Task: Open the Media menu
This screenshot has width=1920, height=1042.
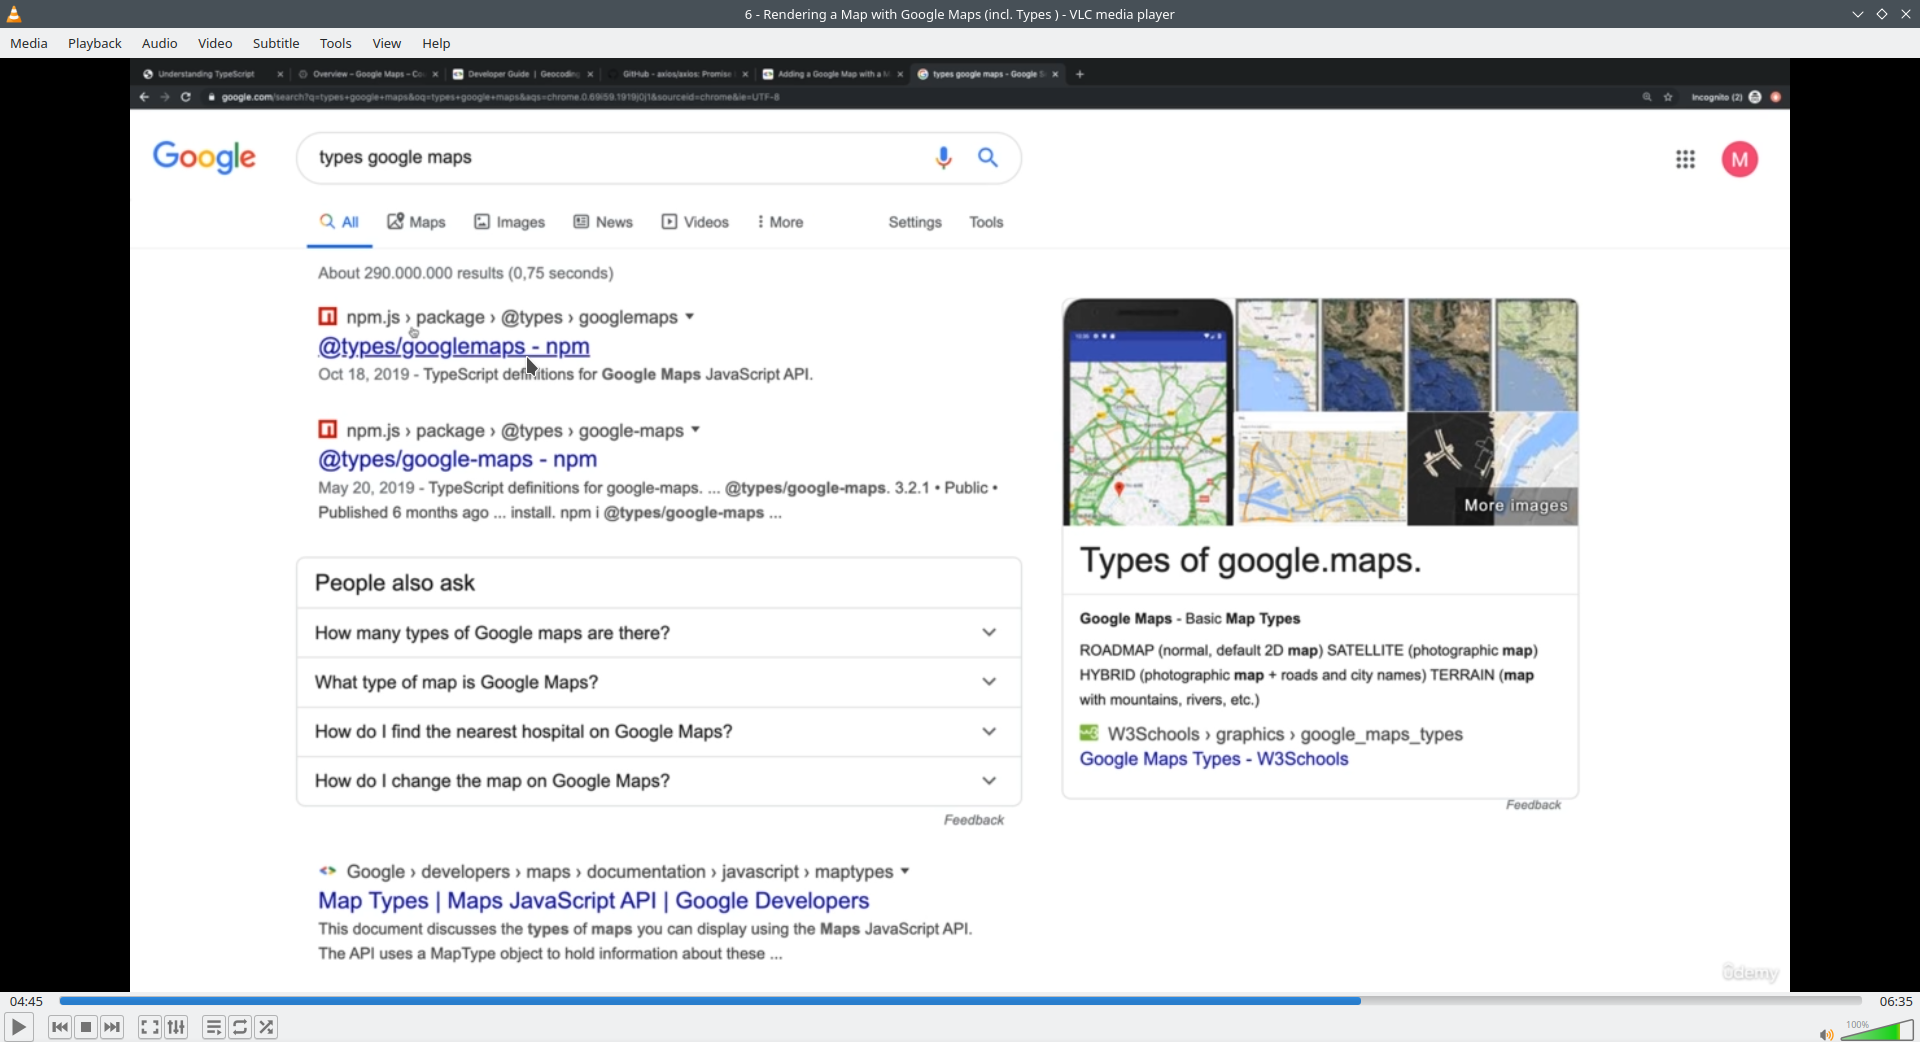Action: (29, 43)
